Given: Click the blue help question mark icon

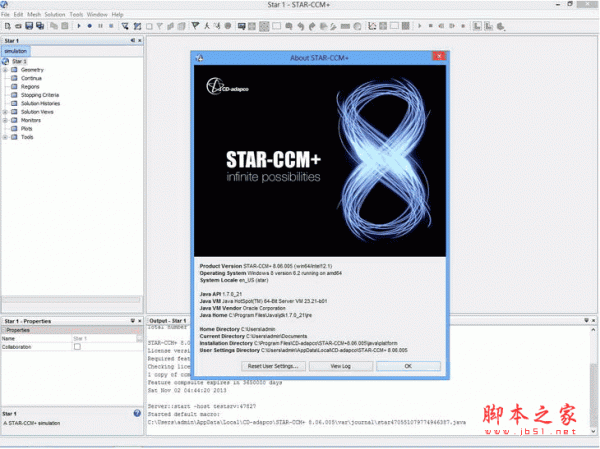Looking at the screenshot, I should 137,413.
